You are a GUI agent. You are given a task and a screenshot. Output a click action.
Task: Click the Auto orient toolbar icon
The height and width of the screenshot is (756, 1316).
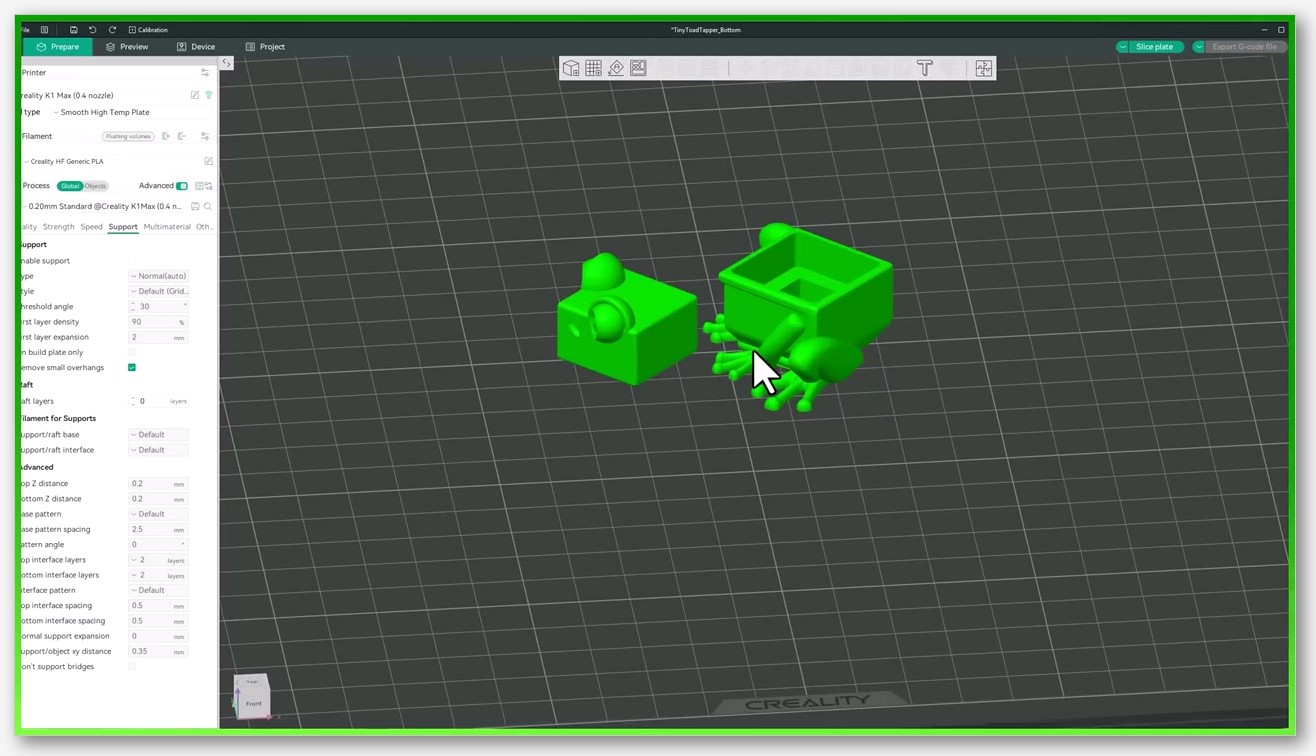click(616, 68)
